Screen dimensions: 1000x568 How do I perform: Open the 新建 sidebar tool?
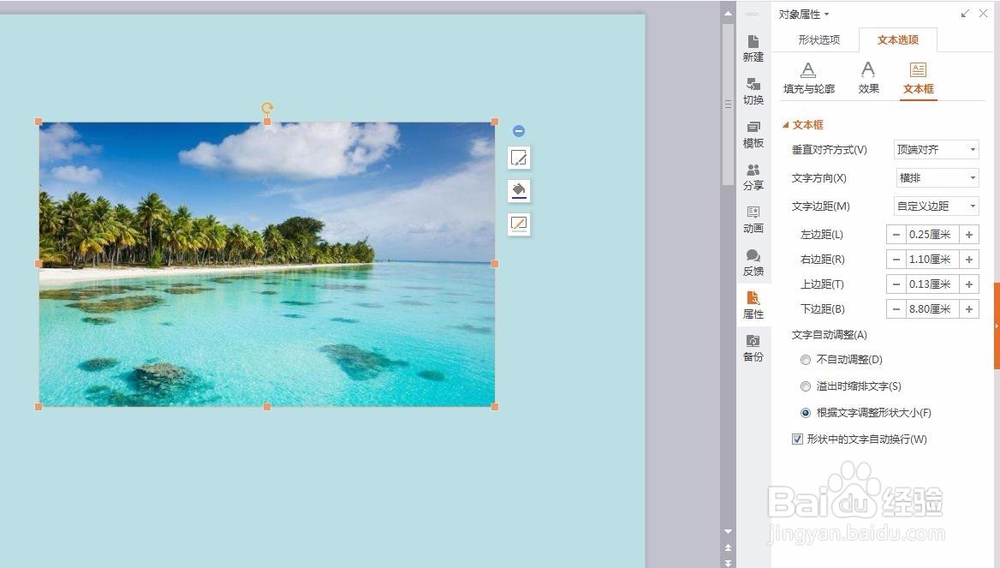[x=753, y=48]
